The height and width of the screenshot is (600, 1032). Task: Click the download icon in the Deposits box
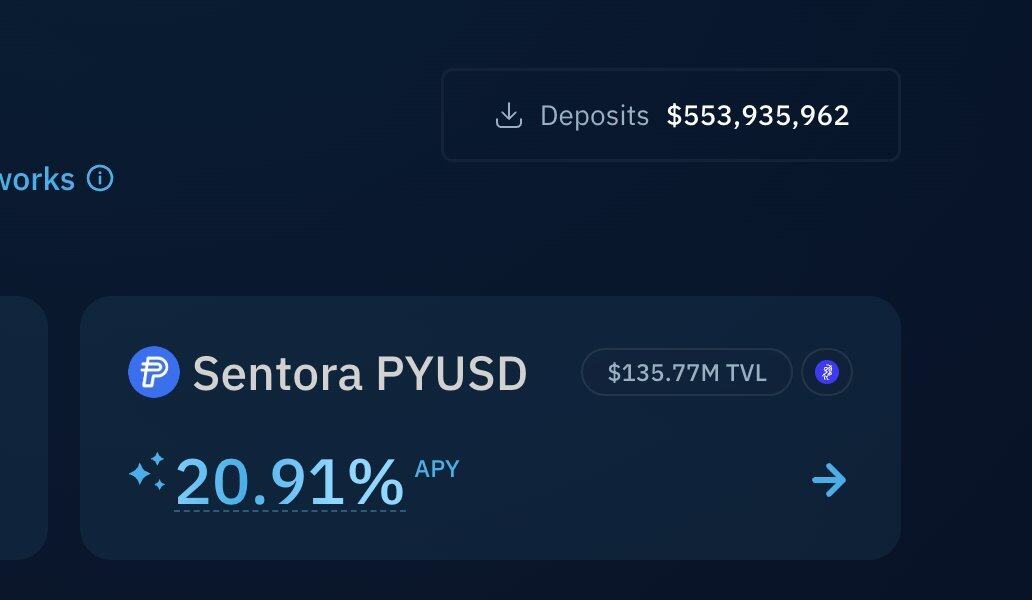509,116
